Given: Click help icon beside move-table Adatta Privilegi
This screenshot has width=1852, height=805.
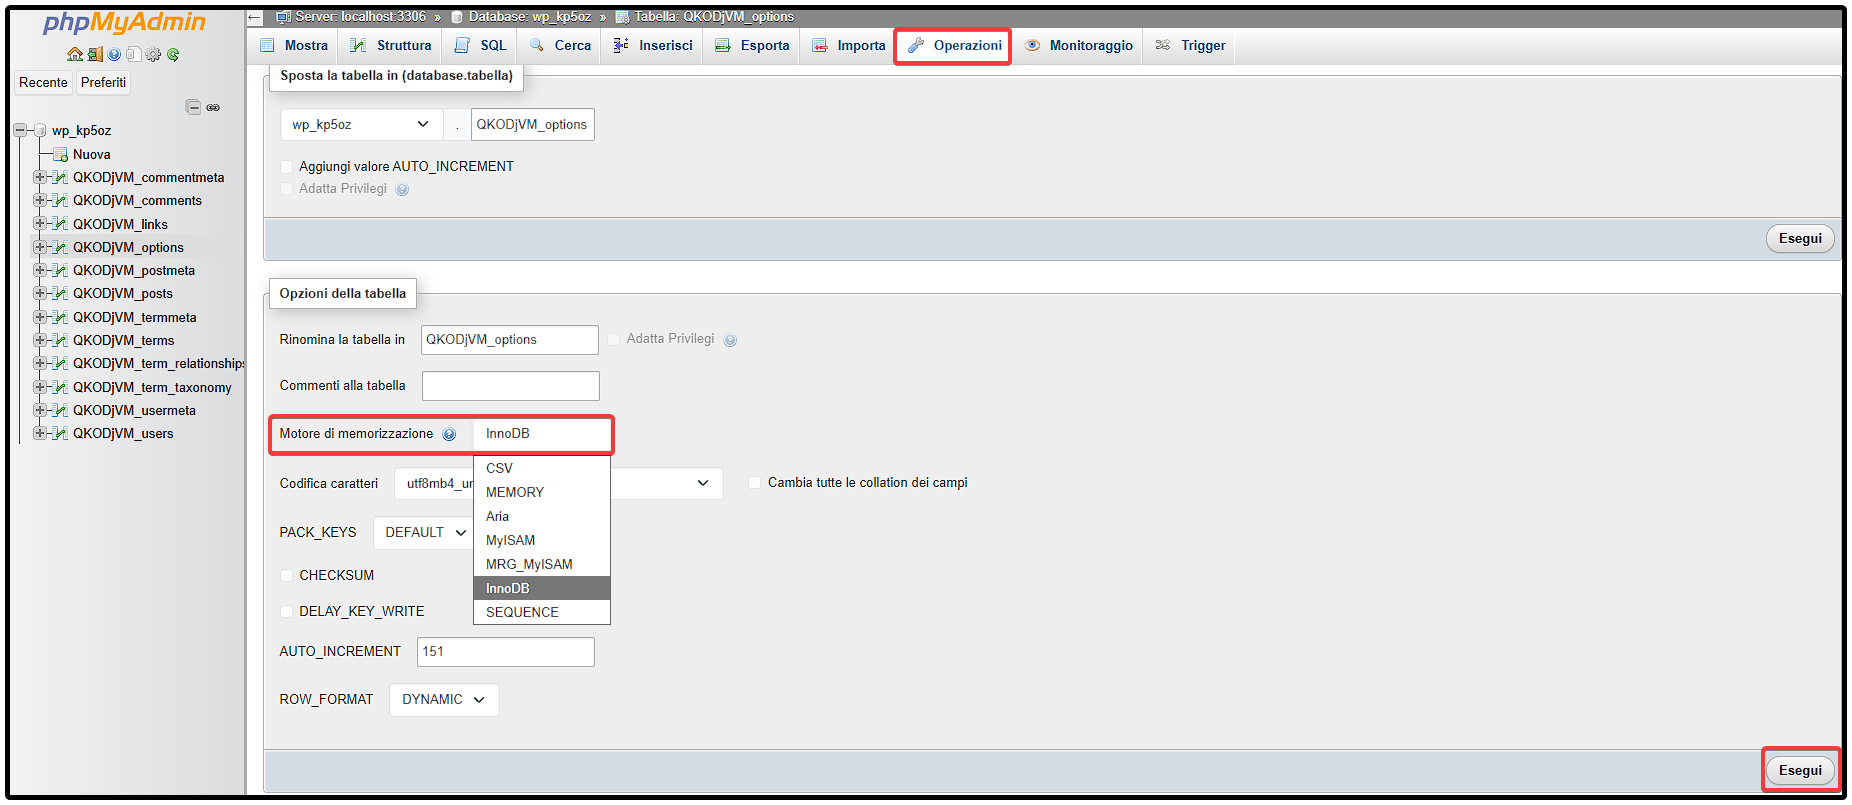Looking at the screenshot, I should [x=402, y=189].
